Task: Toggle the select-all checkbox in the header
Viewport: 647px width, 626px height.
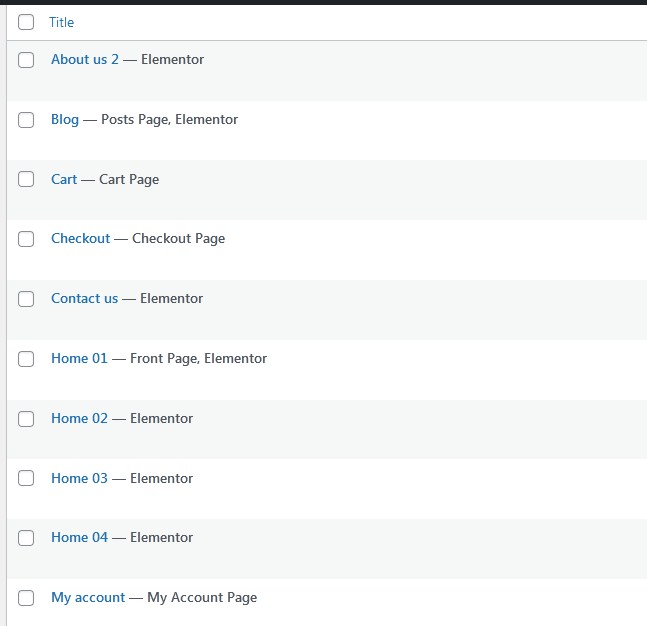Action: [26, 22]
